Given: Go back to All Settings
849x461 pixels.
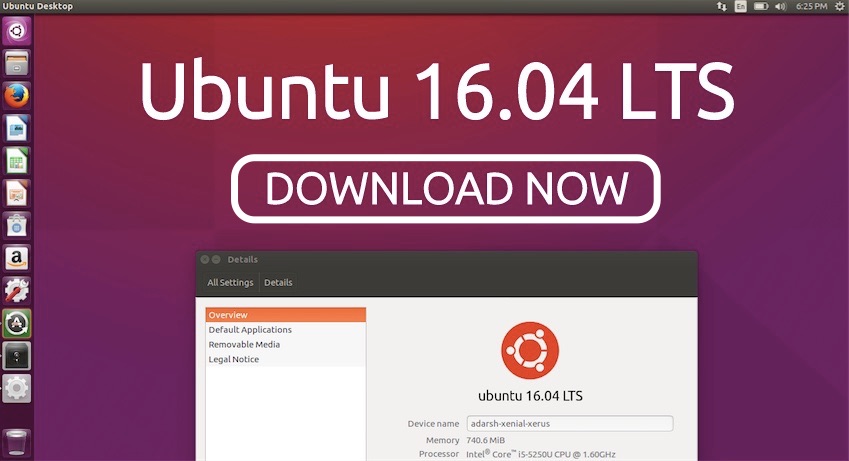Looking at the screenshot, I should (230, 282).
